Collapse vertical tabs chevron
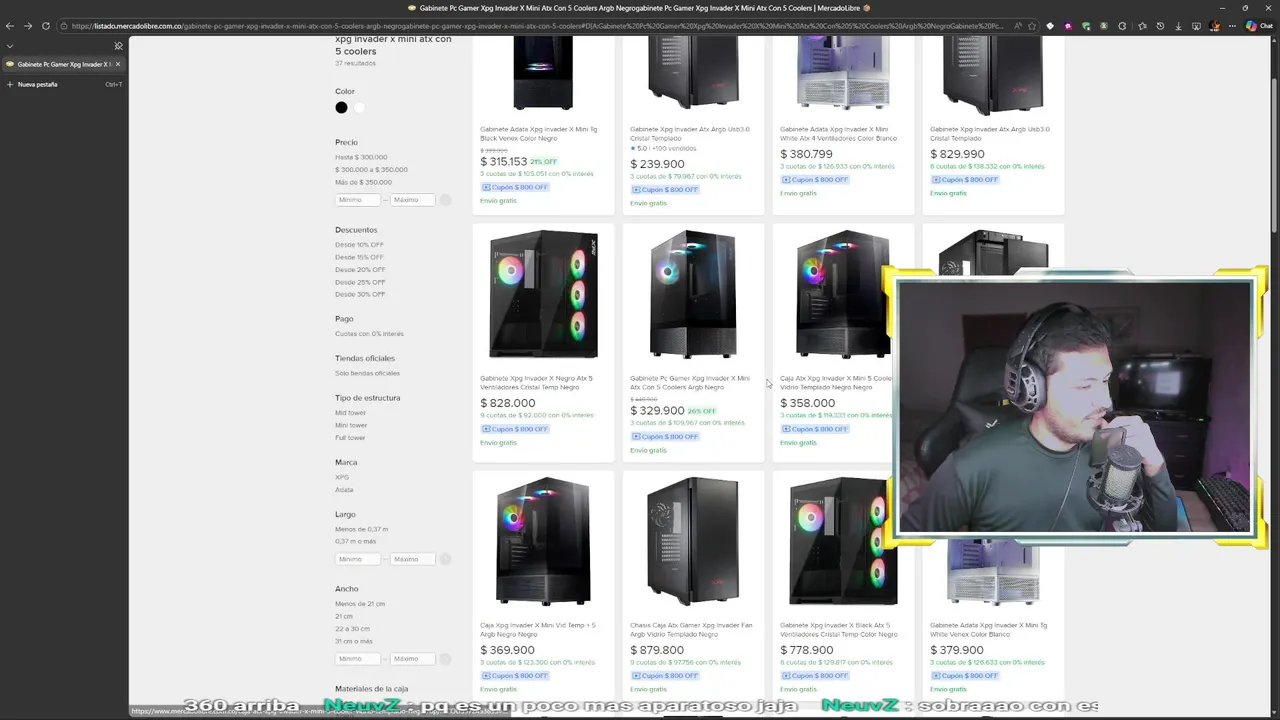Screen dimensions: 1280x720 pos(10,46)
